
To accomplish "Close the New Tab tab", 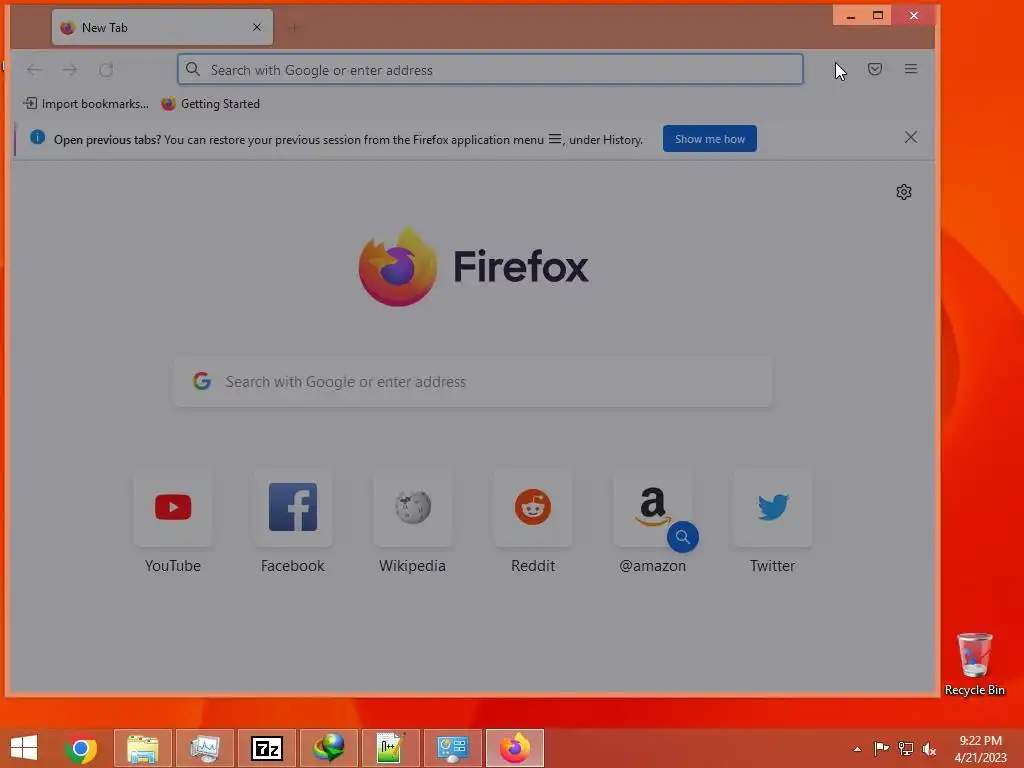I will click(257, 27).
